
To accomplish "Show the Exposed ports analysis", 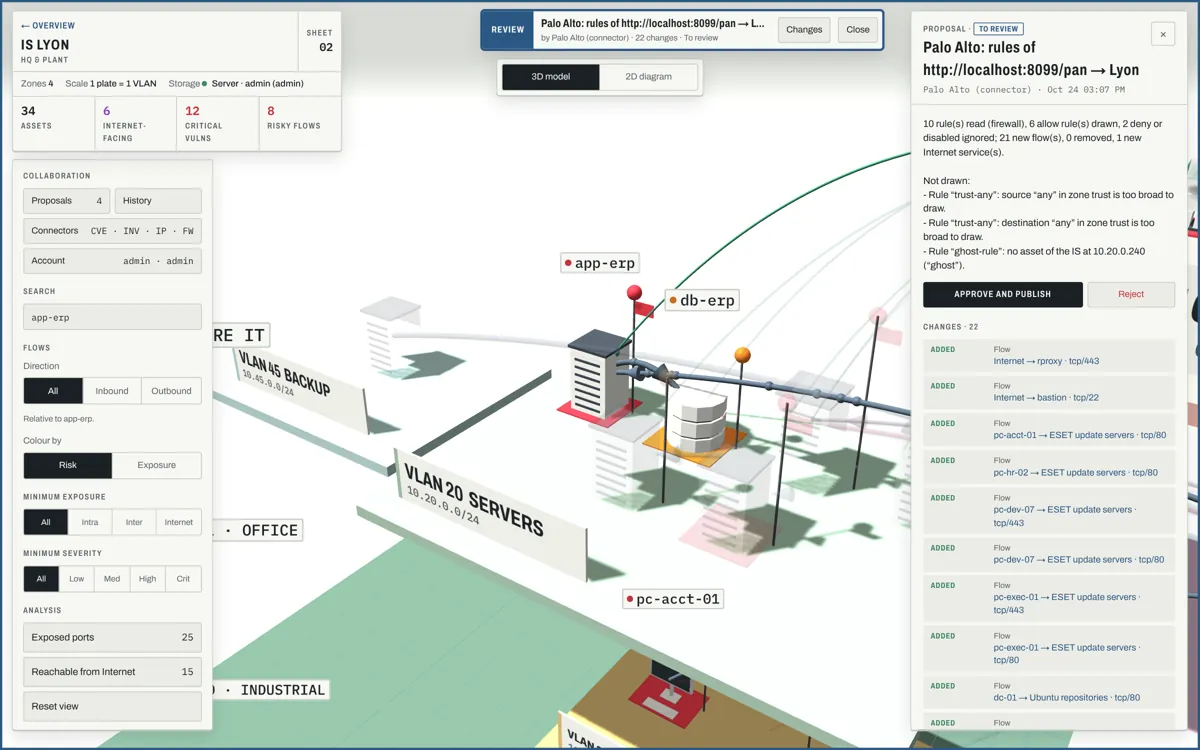I will pyautogui.click(x=112, y=638).
